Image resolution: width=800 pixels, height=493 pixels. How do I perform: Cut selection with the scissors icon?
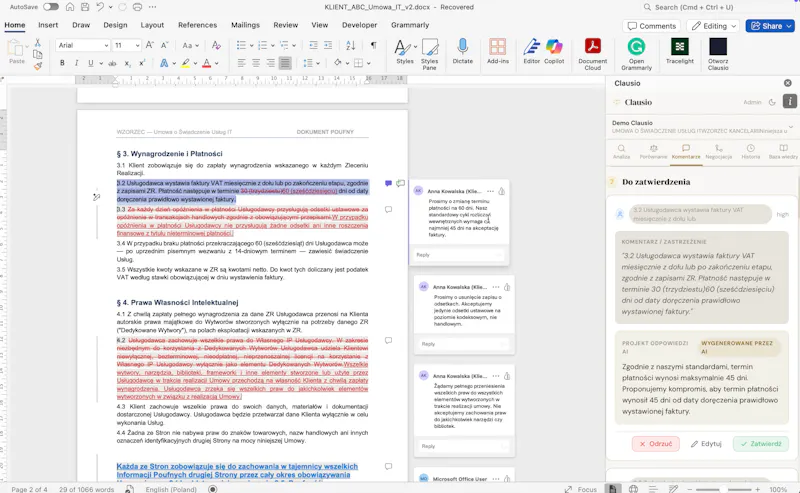(37, 43)
